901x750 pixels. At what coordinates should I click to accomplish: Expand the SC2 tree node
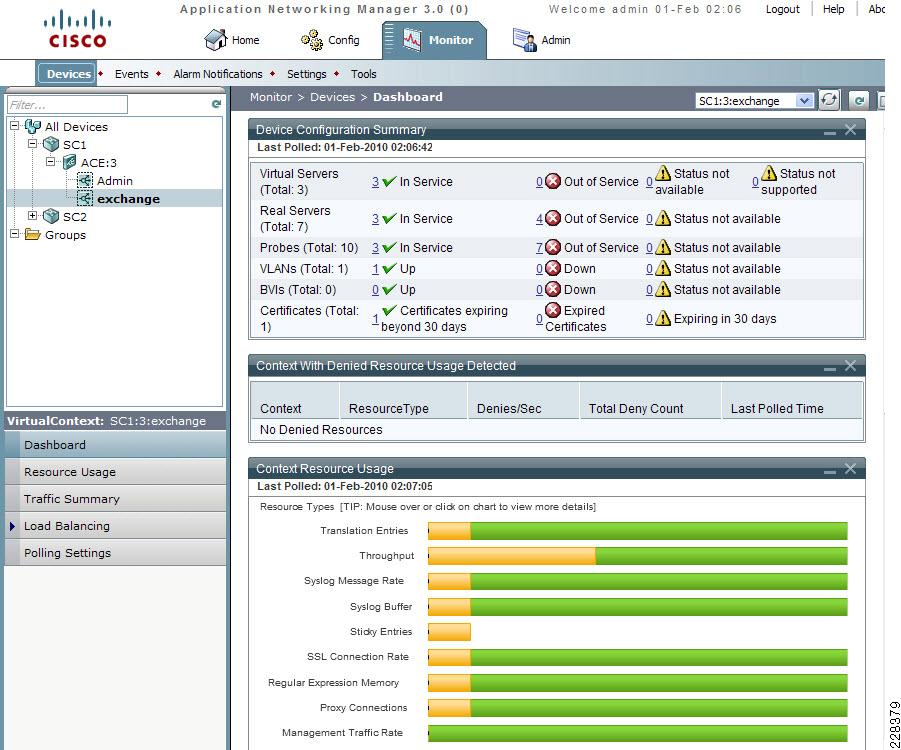33,216
